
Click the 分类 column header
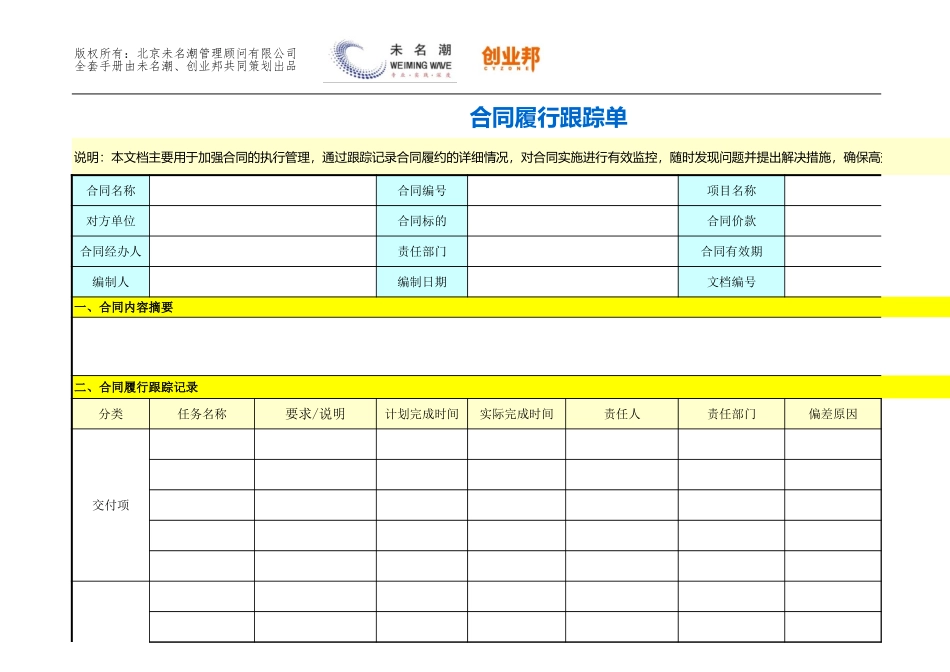click(110, 412)
